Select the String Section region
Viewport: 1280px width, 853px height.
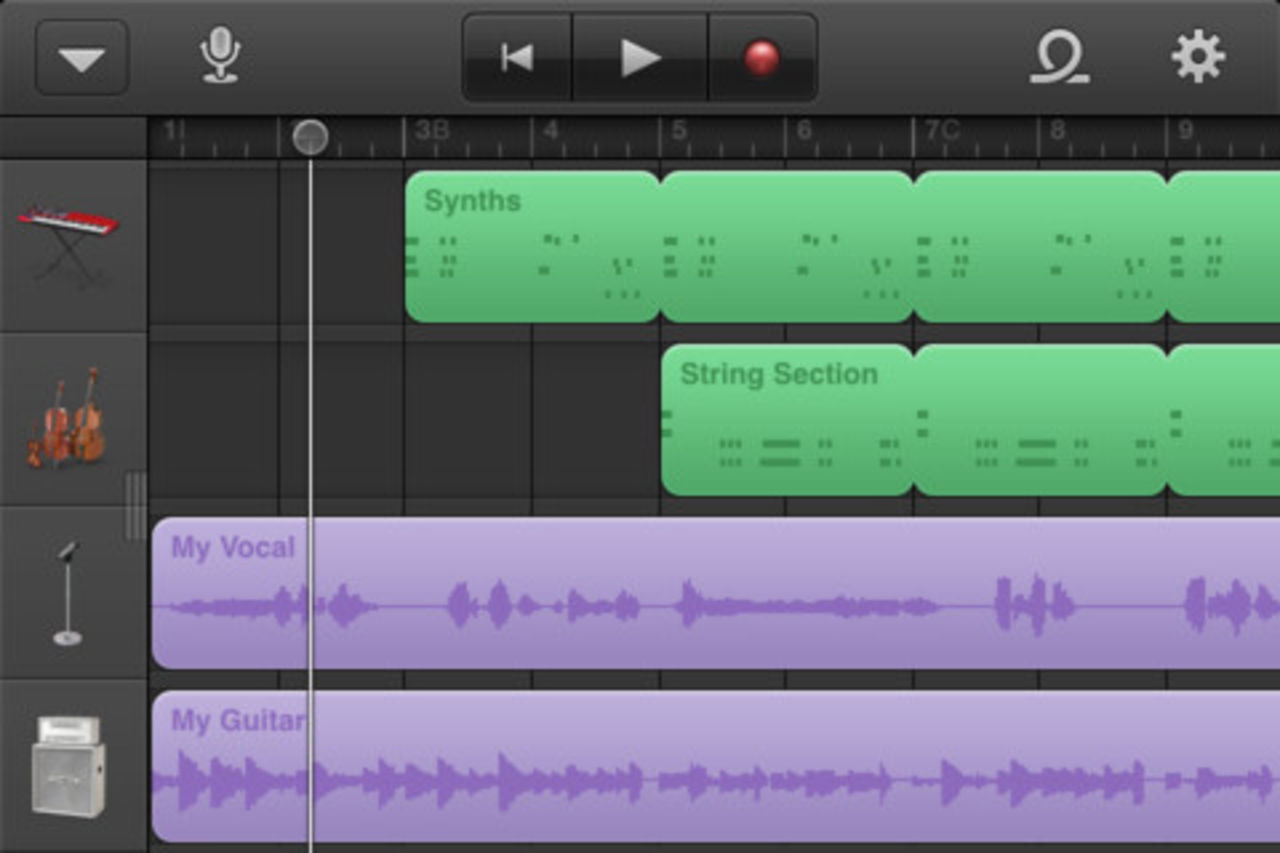(788, 420)
